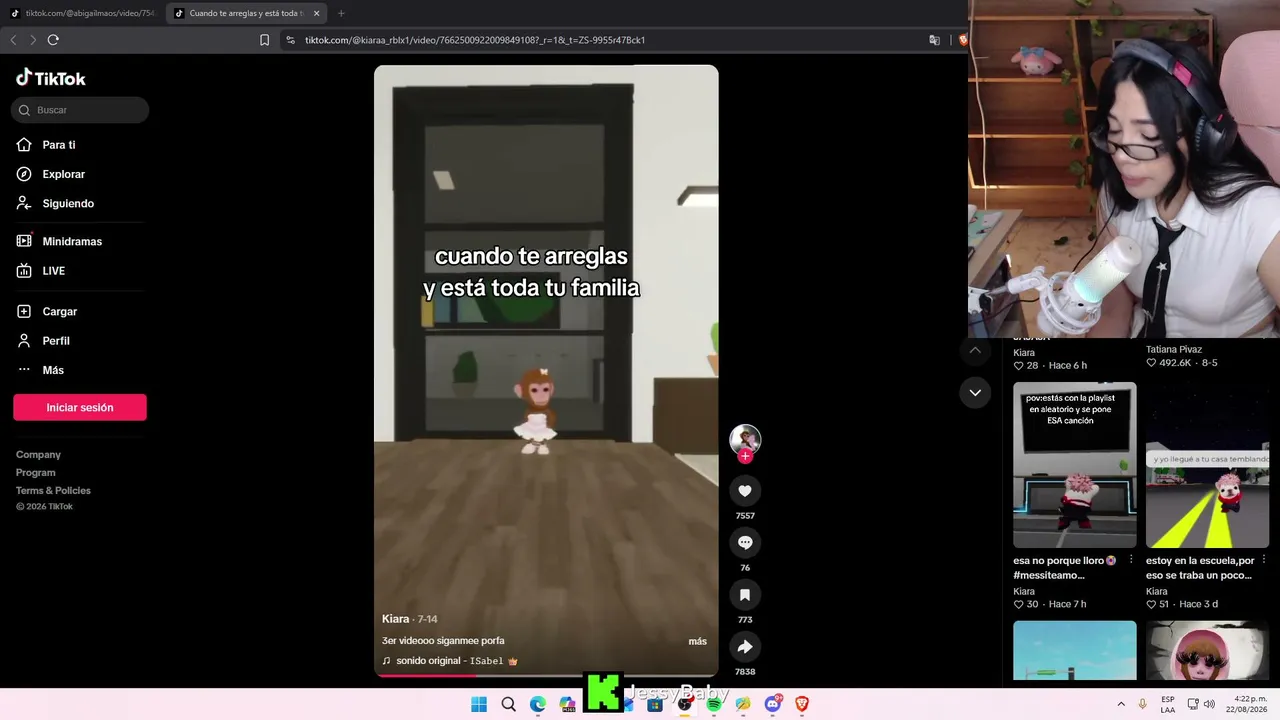Switch to the abigailmaos TikTok browser tab
The height and width of the screenshot is (720, 1280).
(x=84, y=13)
